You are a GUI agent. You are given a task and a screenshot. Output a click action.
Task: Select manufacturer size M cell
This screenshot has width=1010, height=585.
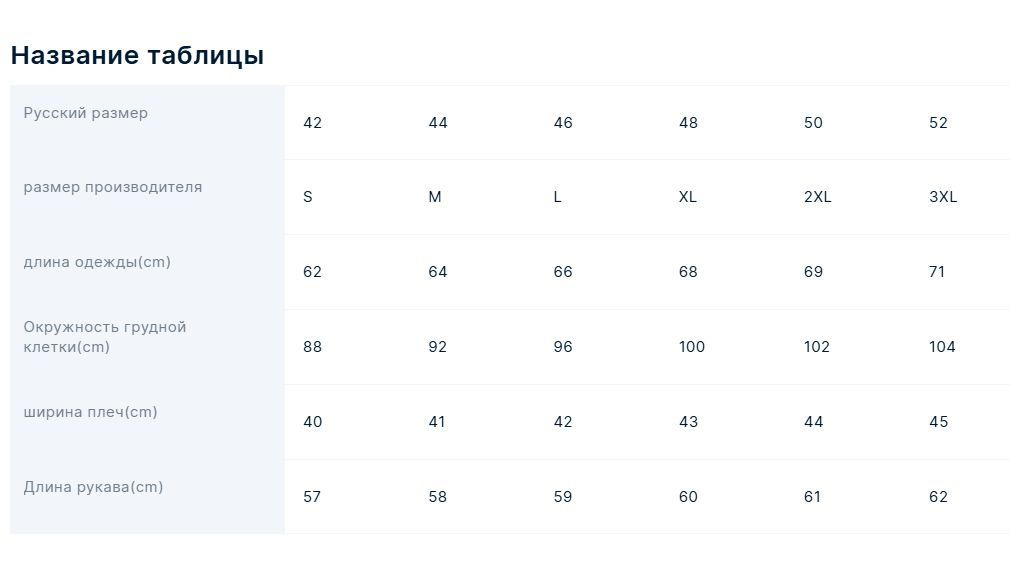(x=435, y=197)
